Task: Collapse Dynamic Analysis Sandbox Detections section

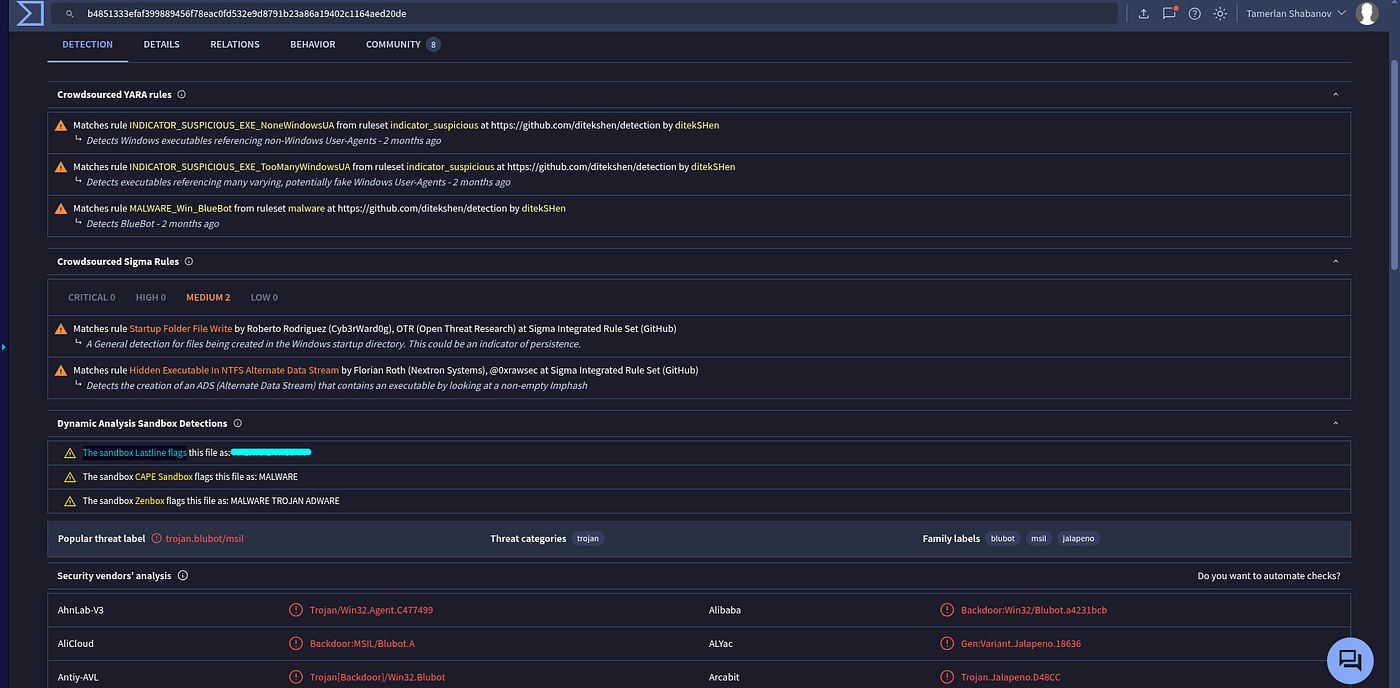Action: (x=1335, y=424)
